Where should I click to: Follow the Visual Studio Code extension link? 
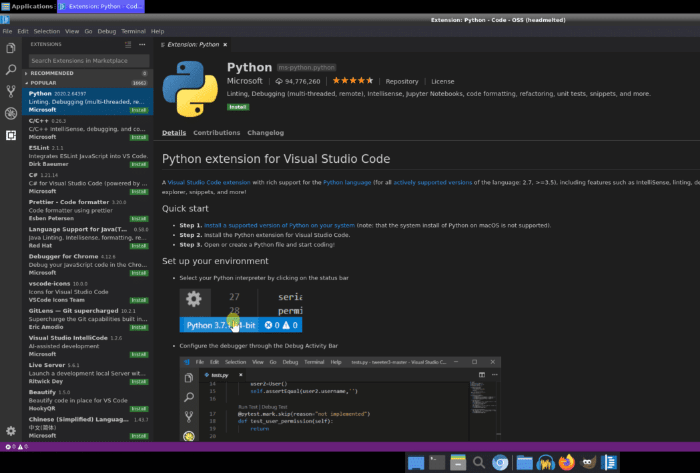click(x=209, y=183)
